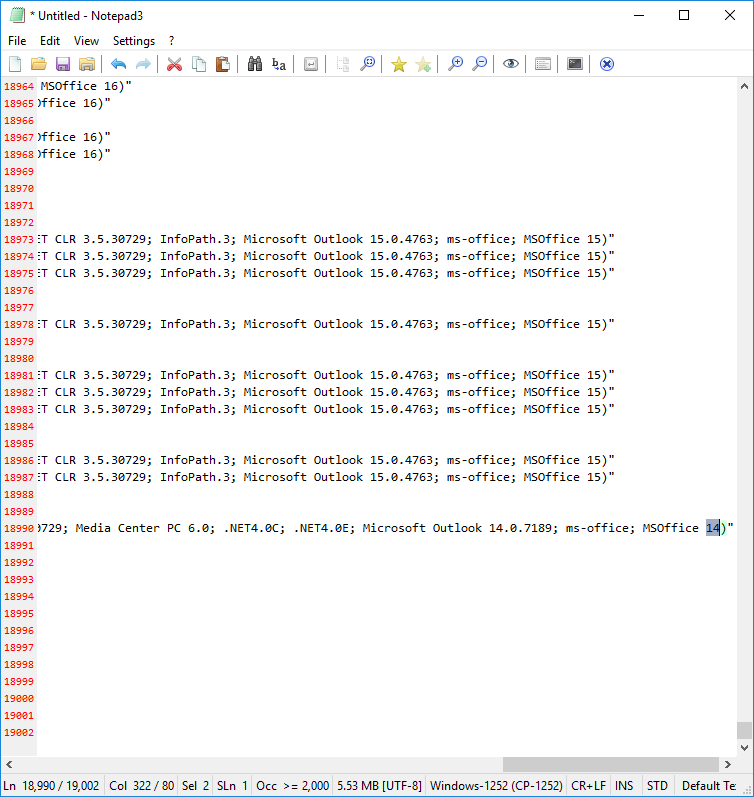The width and height of the screenshot is (754, 797).
Task: Open a file via the folder icon
Action: tap(39, 64)
